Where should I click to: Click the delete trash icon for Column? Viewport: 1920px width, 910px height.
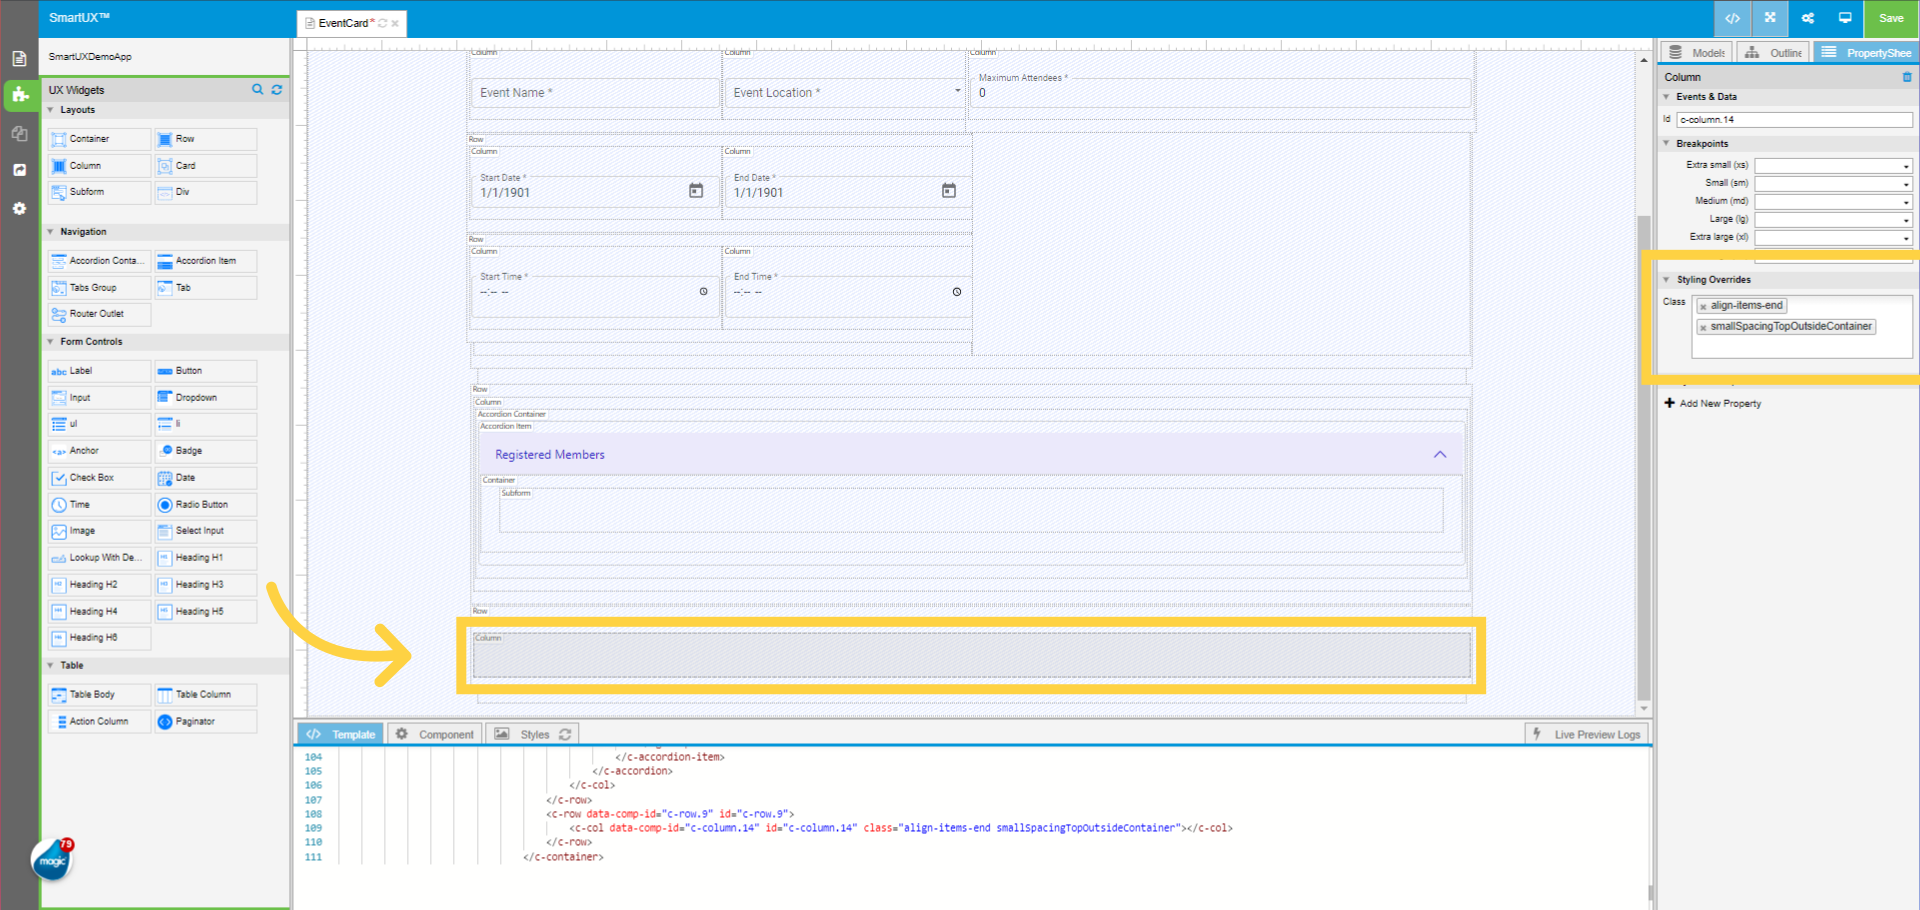(1906, 77)
